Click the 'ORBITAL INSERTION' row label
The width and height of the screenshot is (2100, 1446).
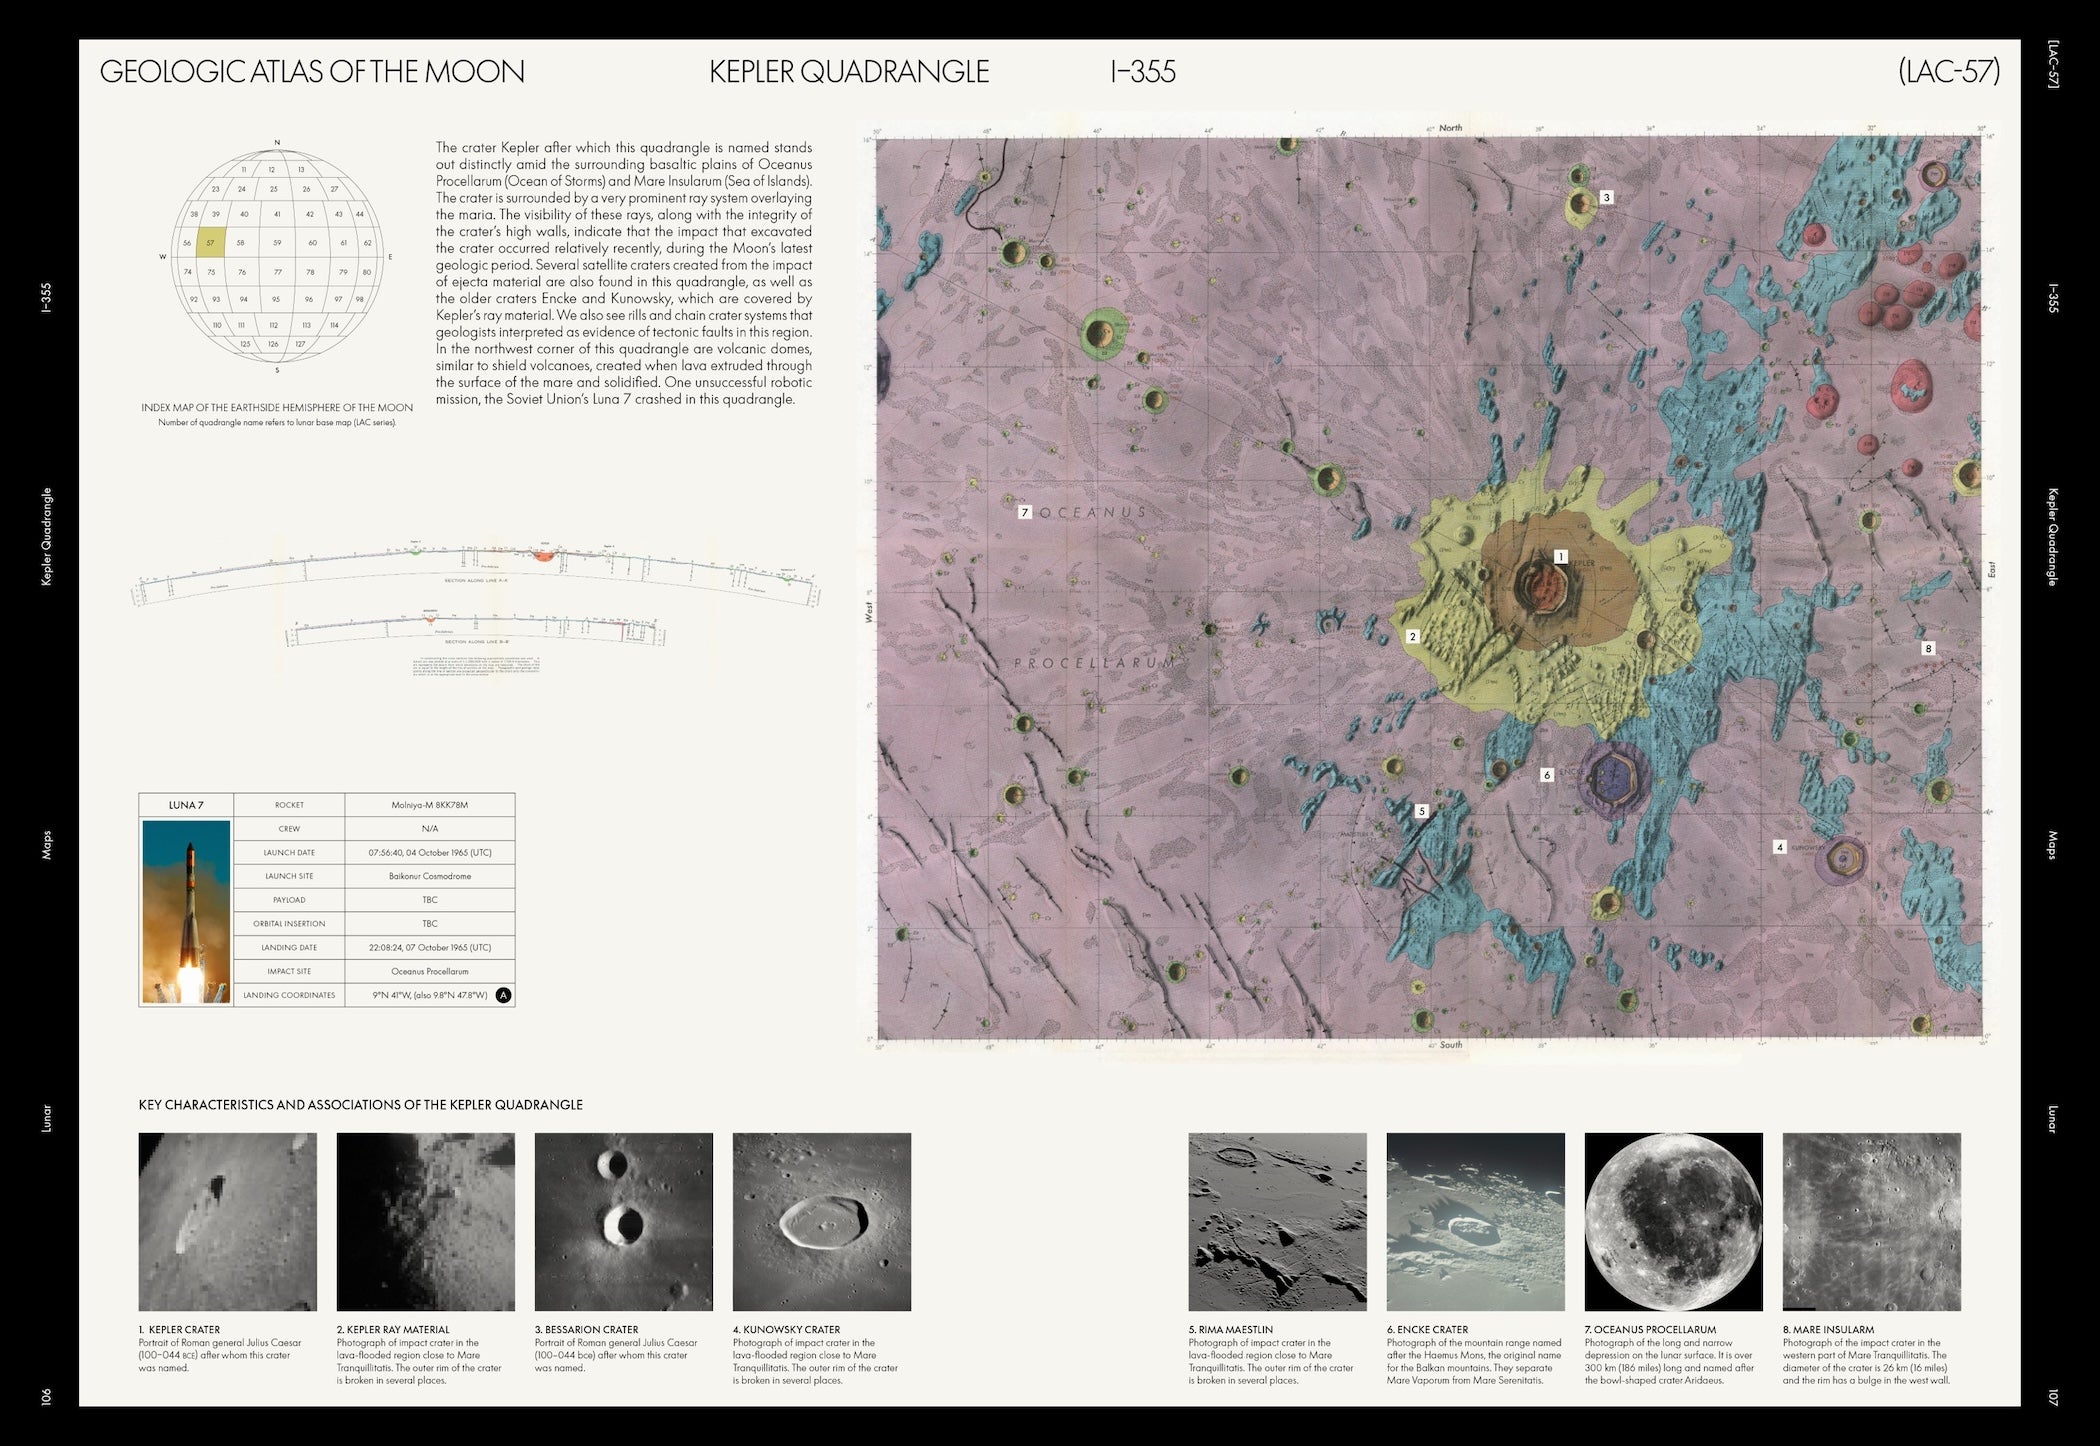click(289, 924)
